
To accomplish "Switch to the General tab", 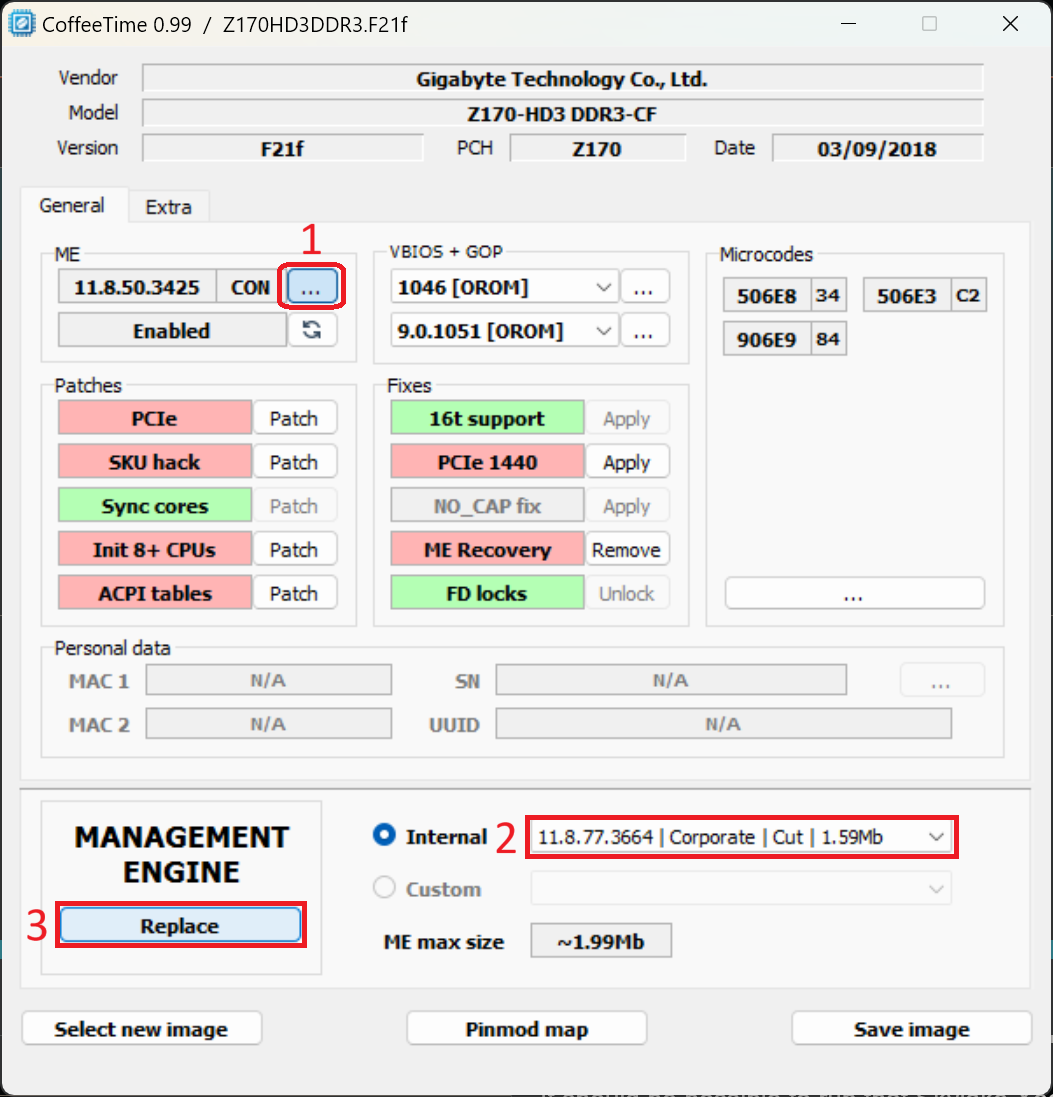I will tap(72, 206).
